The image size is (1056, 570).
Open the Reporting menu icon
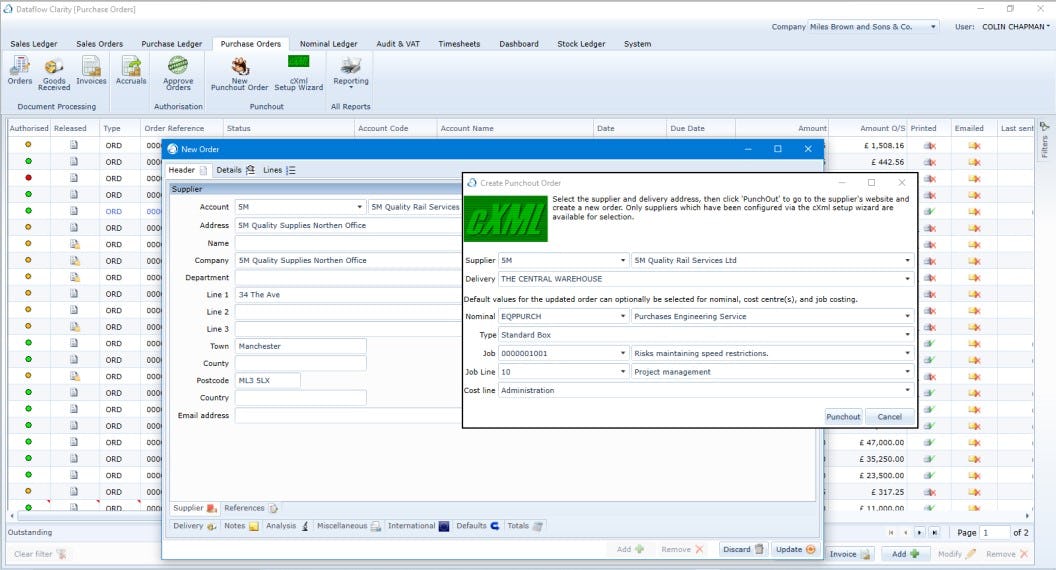coord(351,73)
